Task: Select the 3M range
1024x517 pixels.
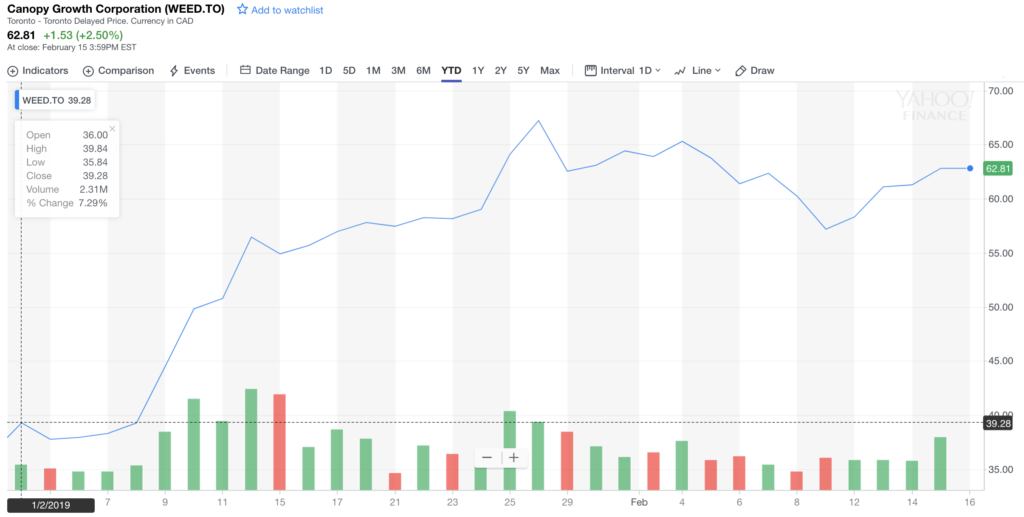Action: (398, 70)
